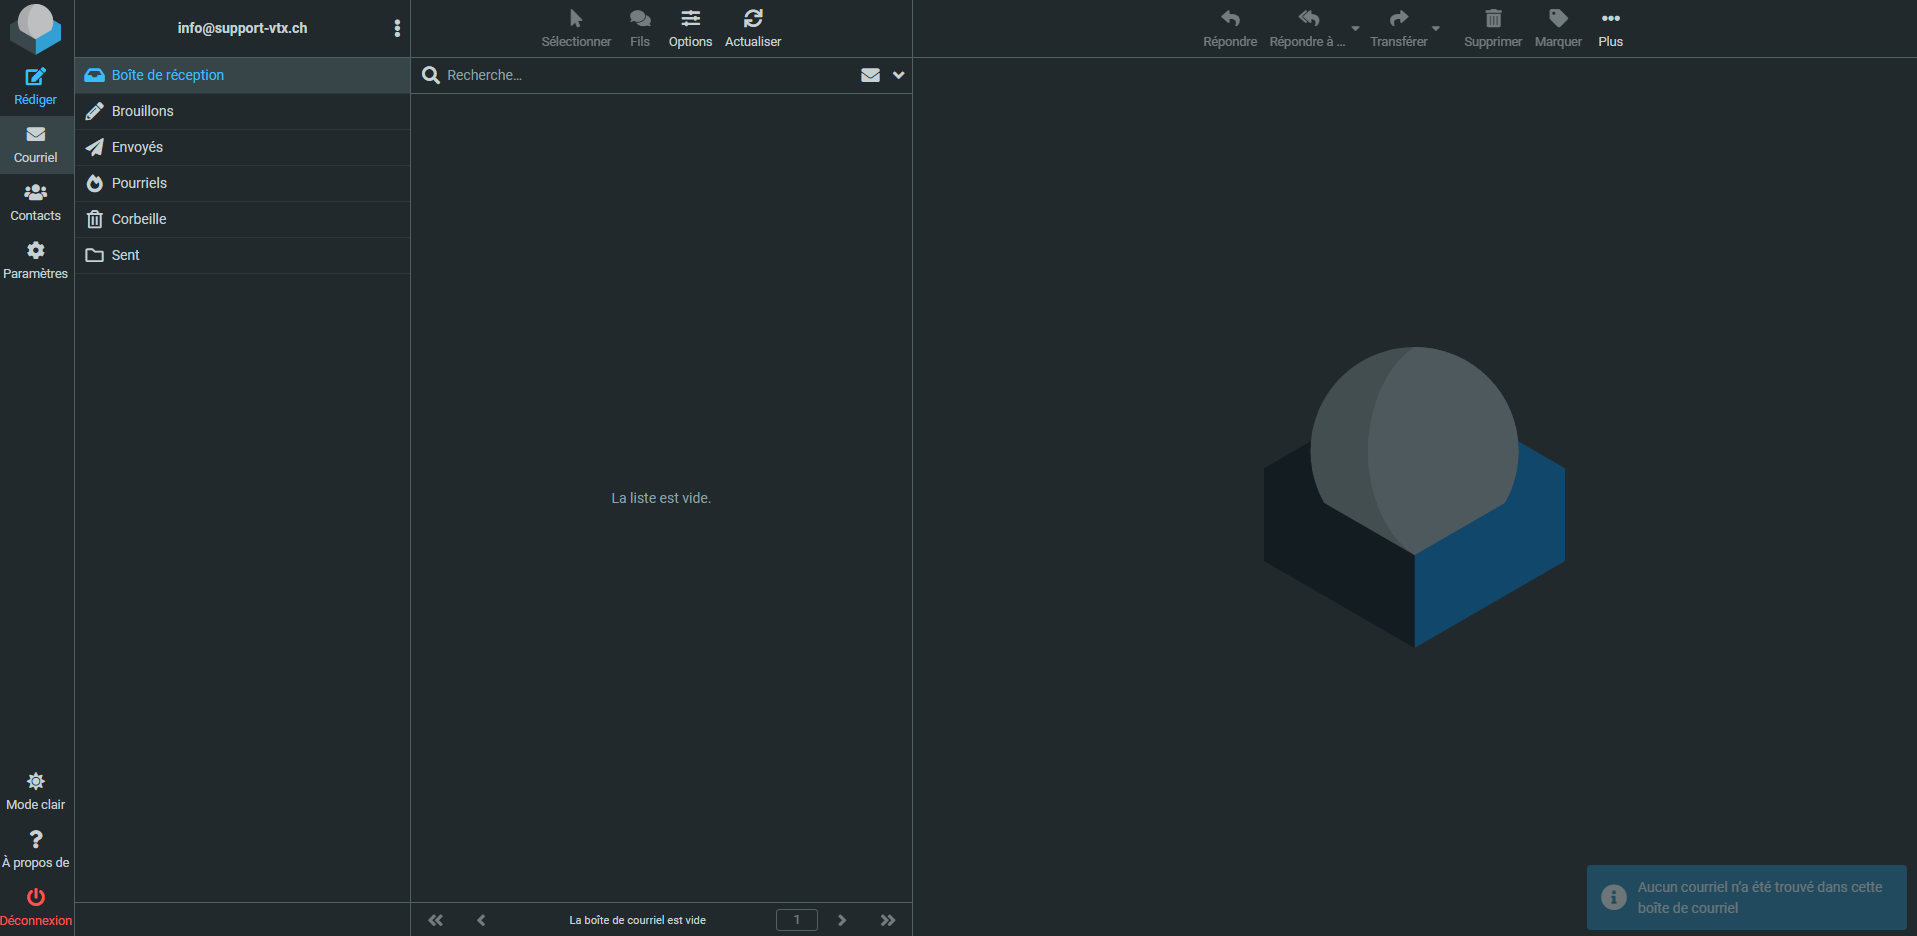The image size is (1917, 936).
Task: Open the Répondre à tous dropdown arrow
Action: point(1355,28)
